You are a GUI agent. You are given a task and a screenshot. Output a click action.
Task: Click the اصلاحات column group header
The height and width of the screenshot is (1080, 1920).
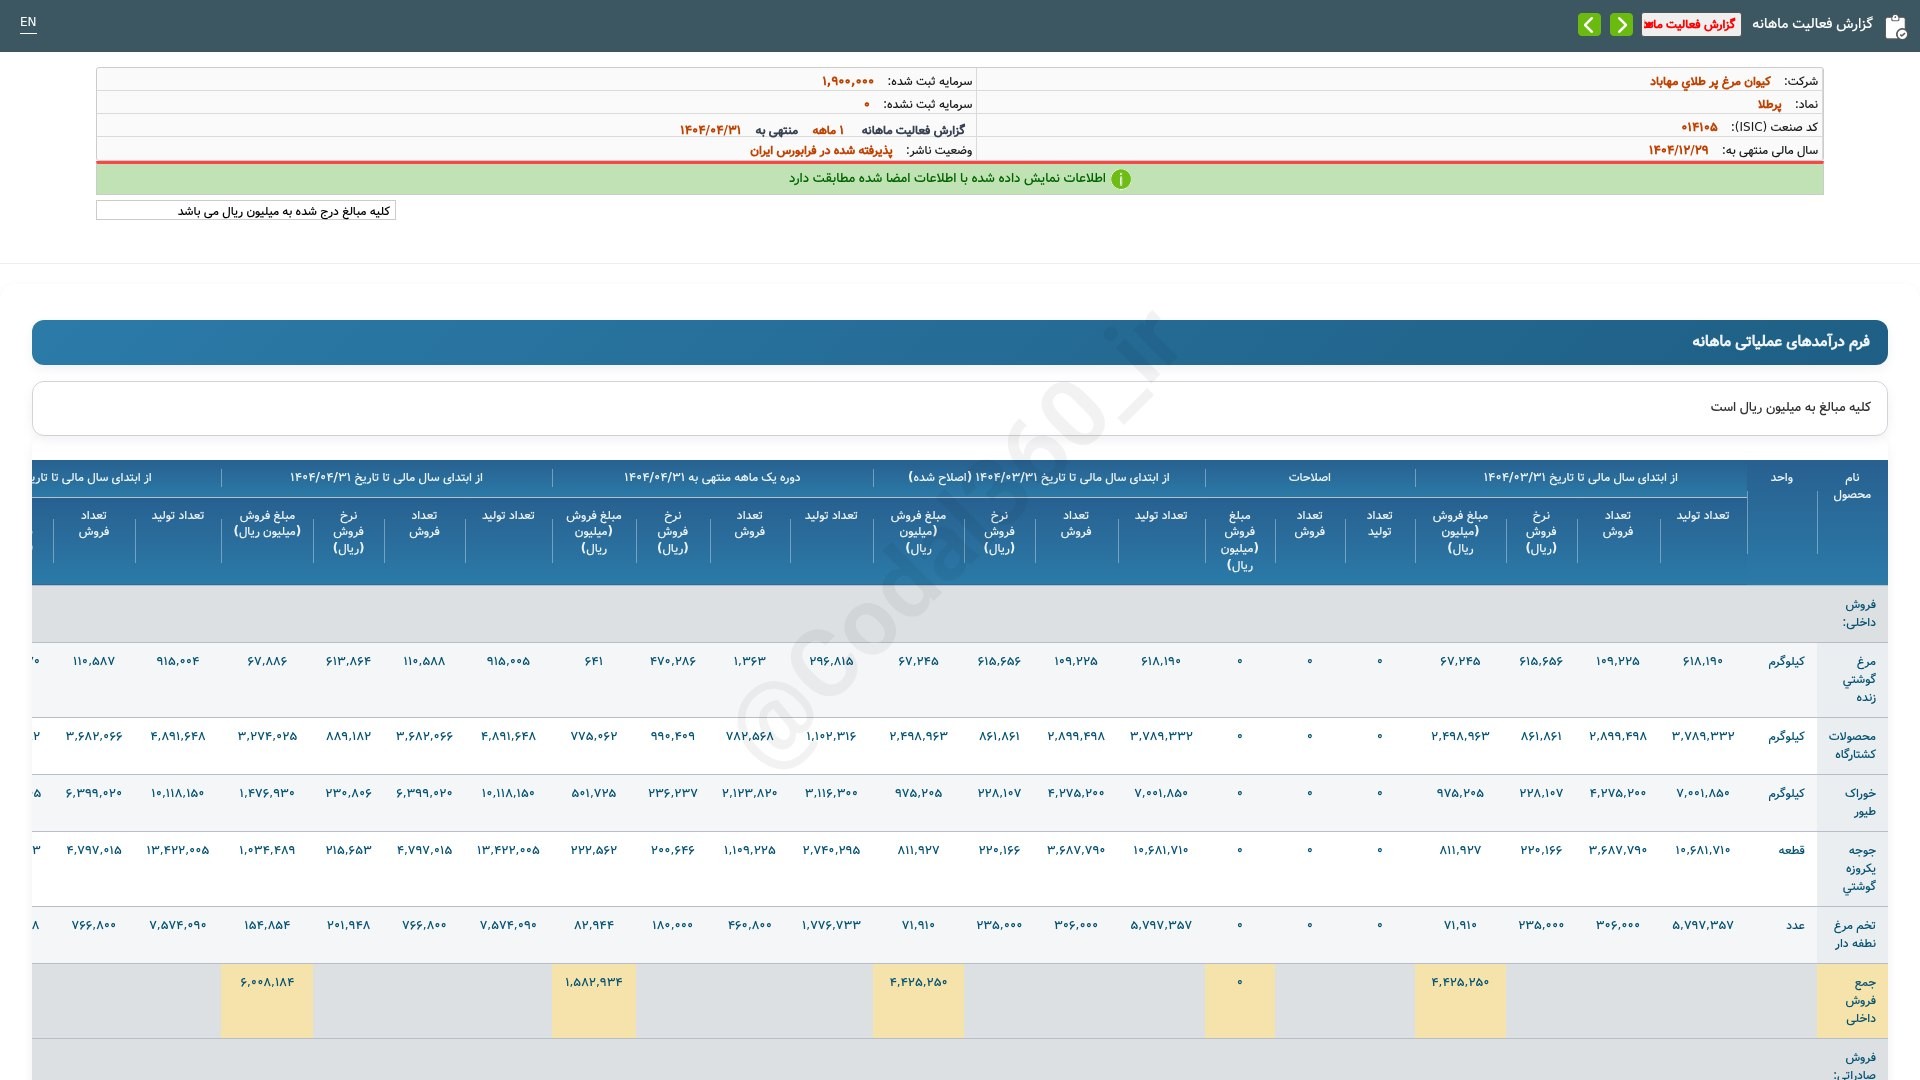(x=1309, y=478)
